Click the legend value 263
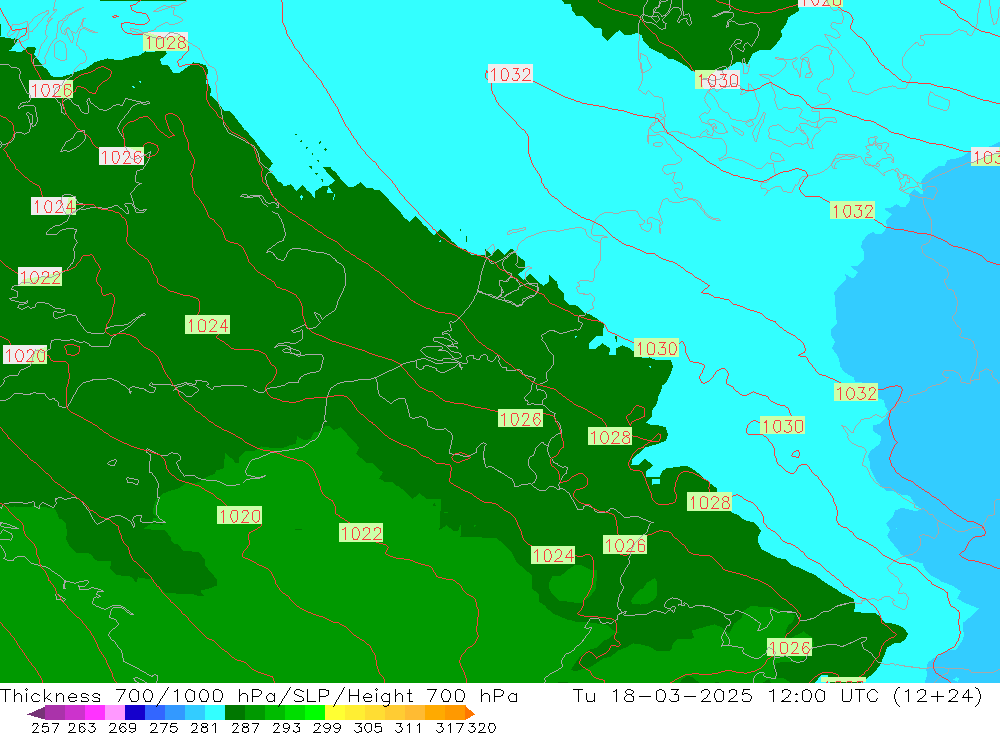Image resolution: width=1000 pixels, height=733 pixels. (82, 727)
